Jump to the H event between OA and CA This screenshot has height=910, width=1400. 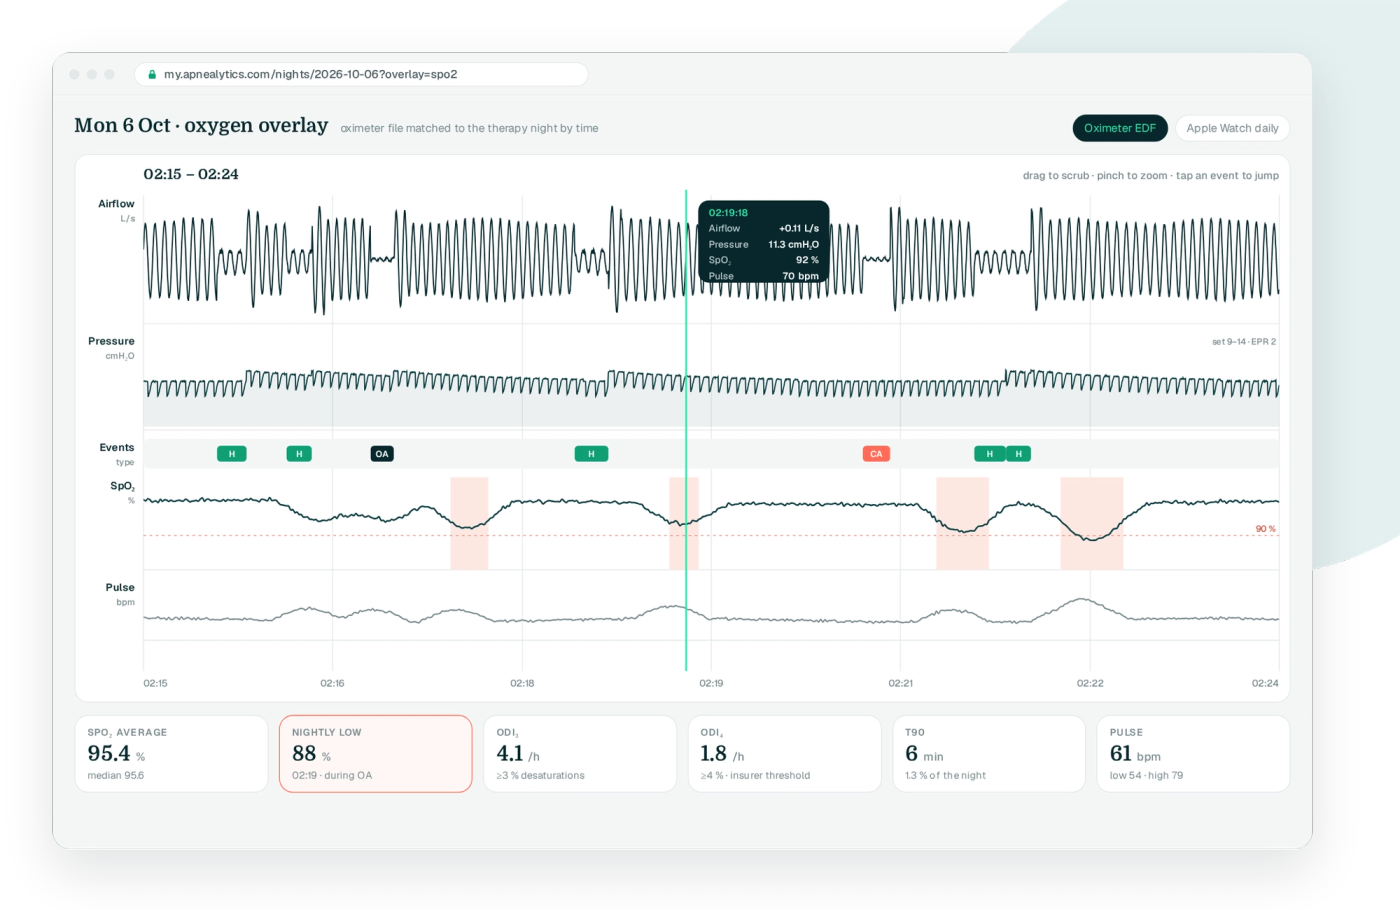[591, 454]
